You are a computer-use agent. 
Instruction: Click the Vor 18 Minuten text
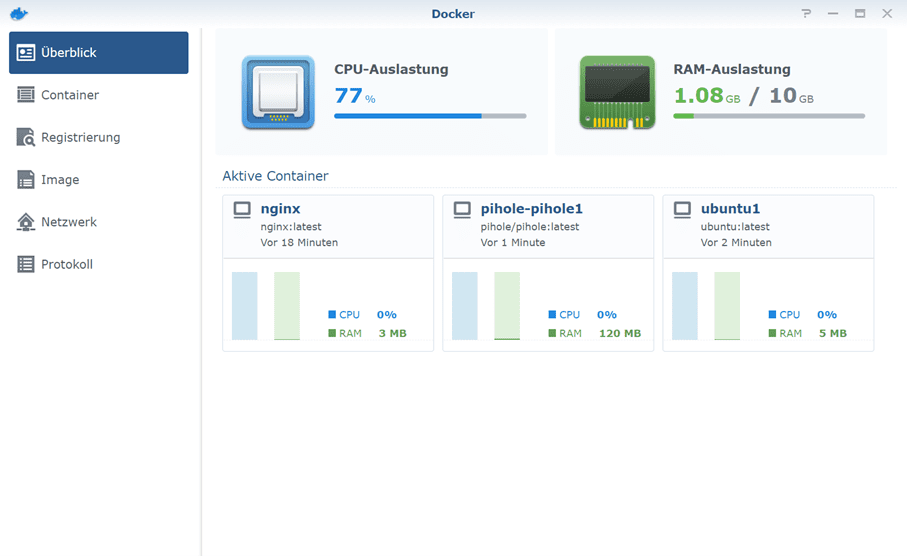pyautogui.click(x=299, y=242)
